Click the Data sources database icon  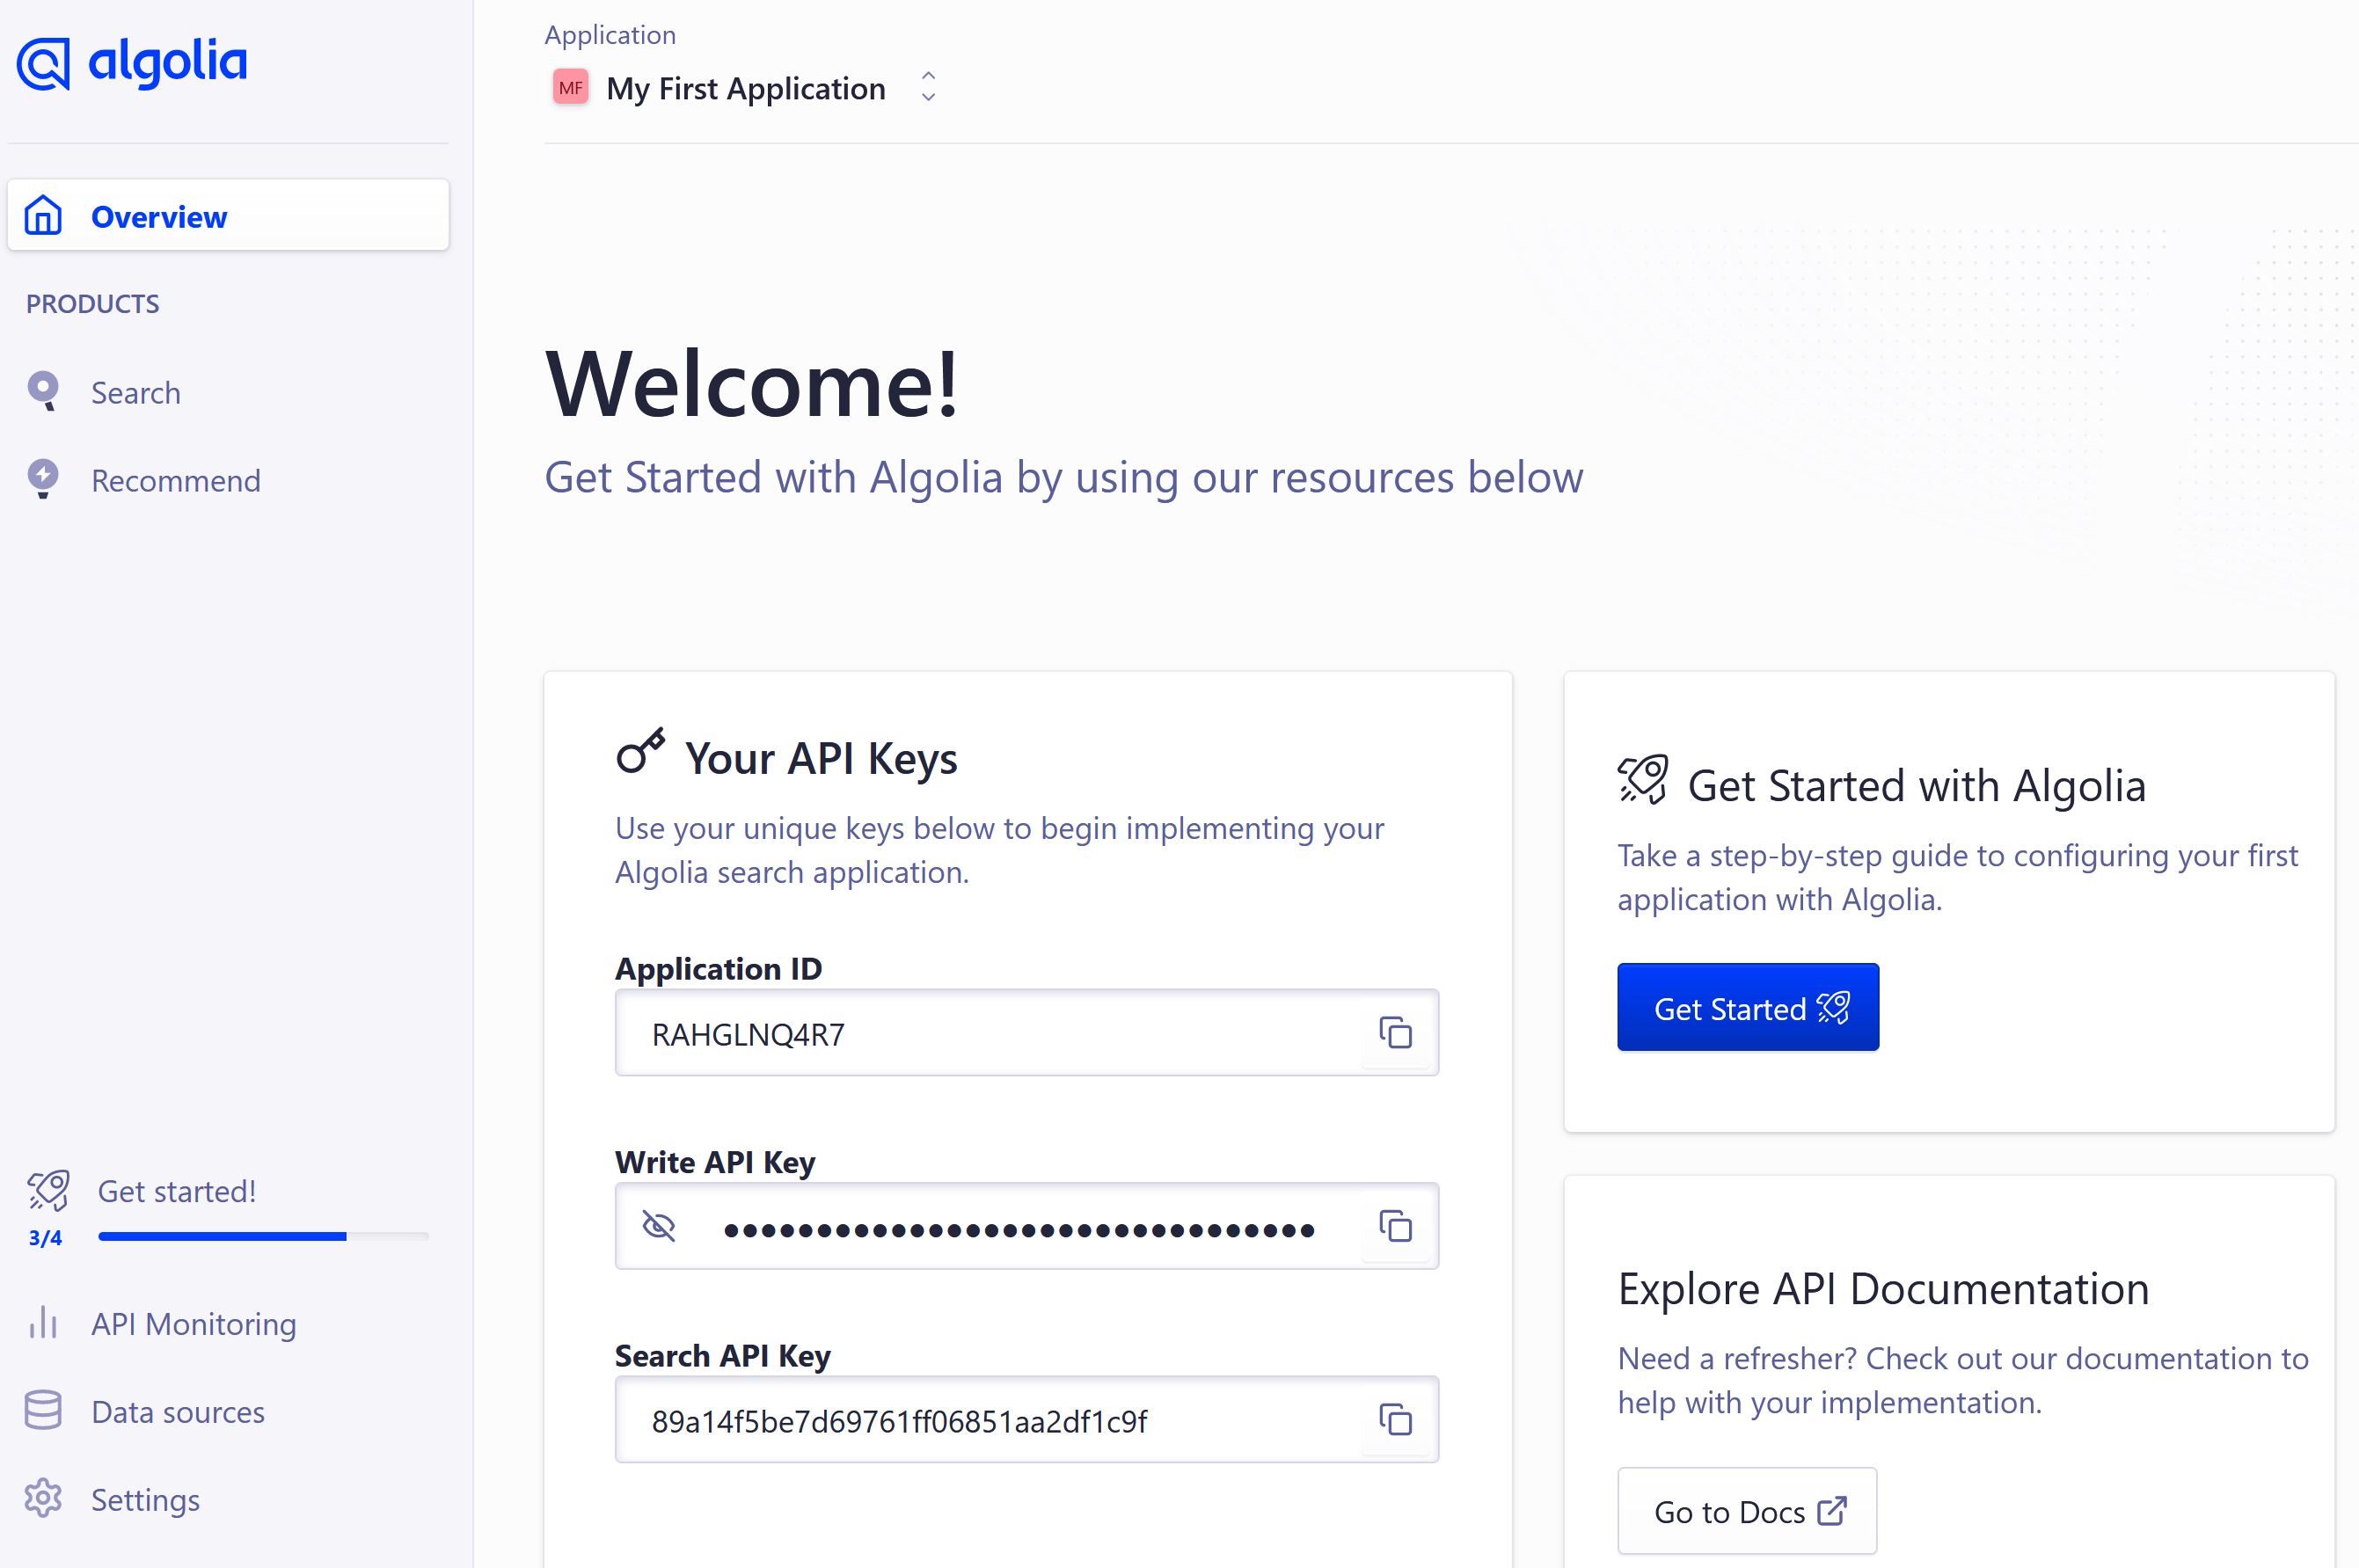43,1410
